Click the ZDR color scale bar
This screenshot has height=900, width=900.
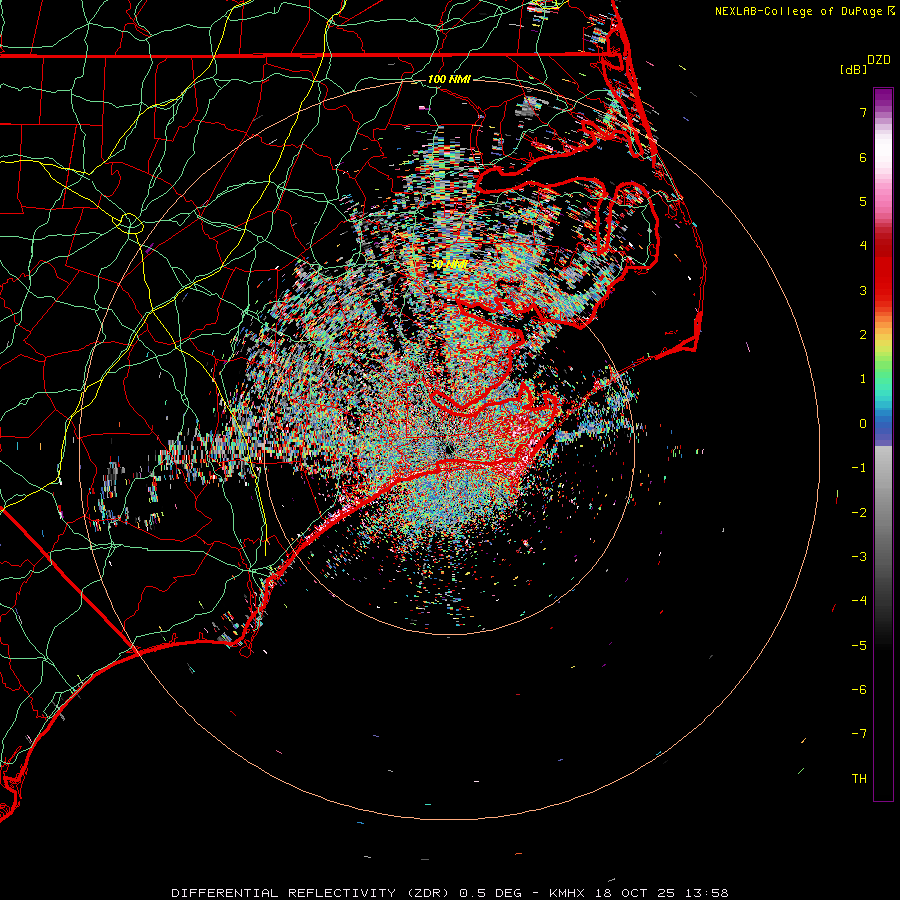pos(883,444)
